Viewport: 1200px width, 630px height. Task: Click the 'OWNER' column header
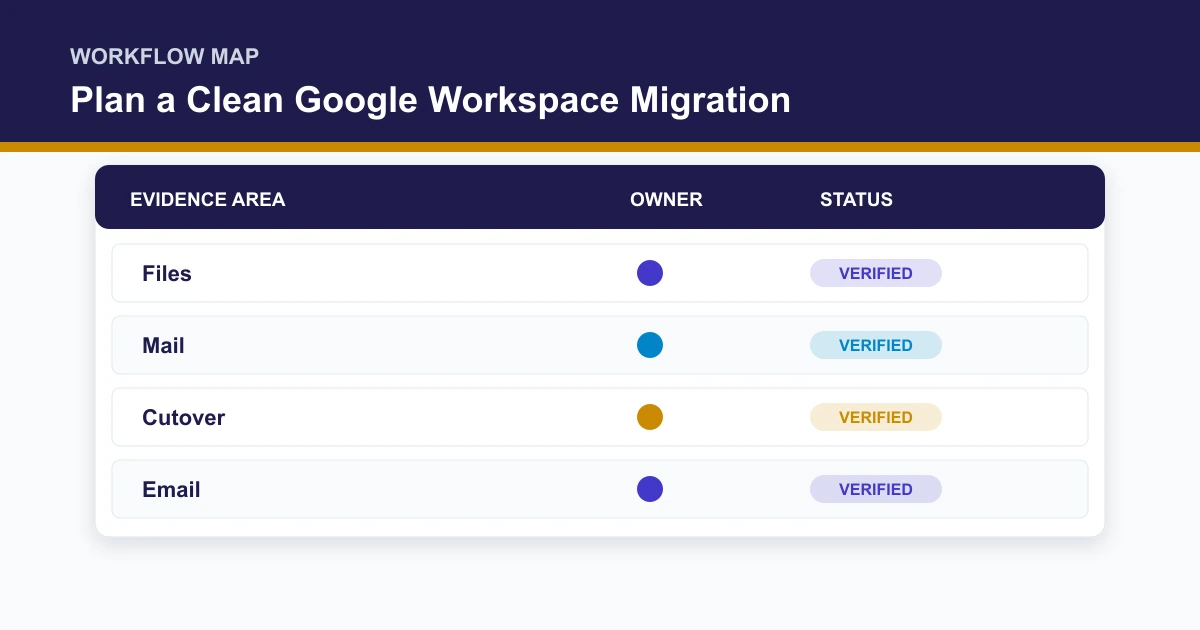pyautogui.click(x=666, y=199)
